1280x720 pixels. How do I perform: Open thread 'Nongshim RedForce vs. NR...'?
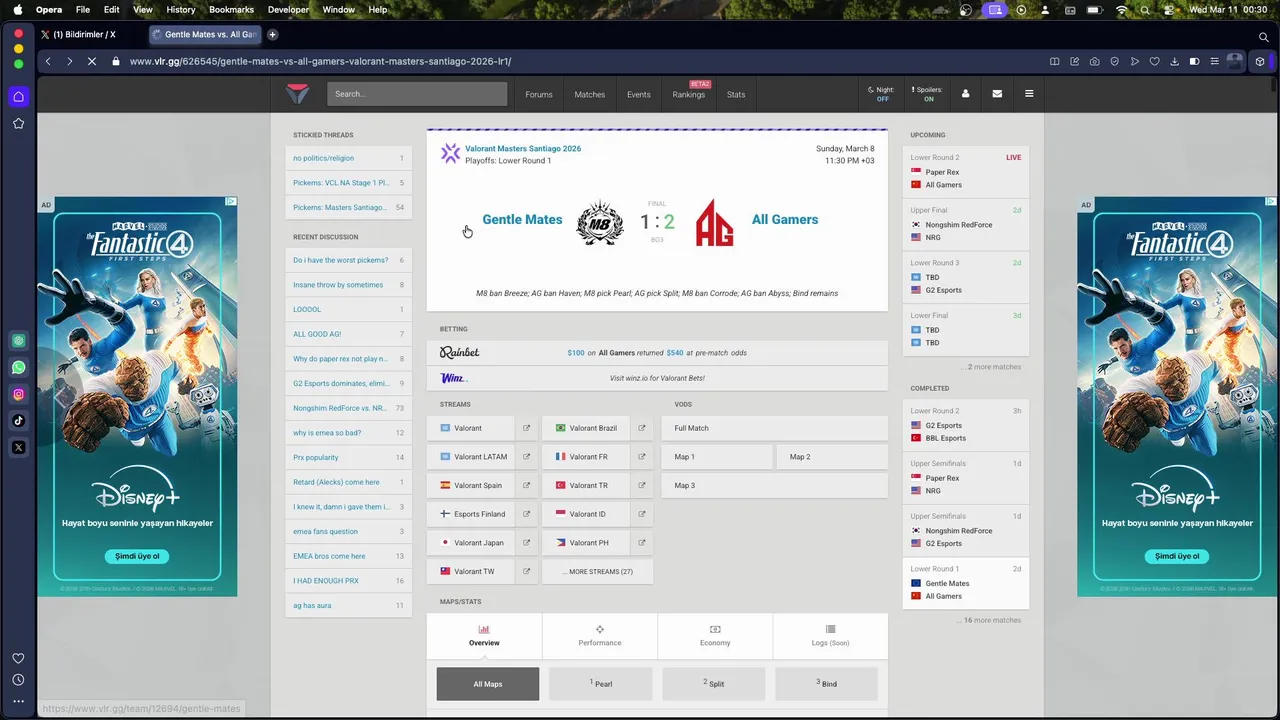(348, 408)
